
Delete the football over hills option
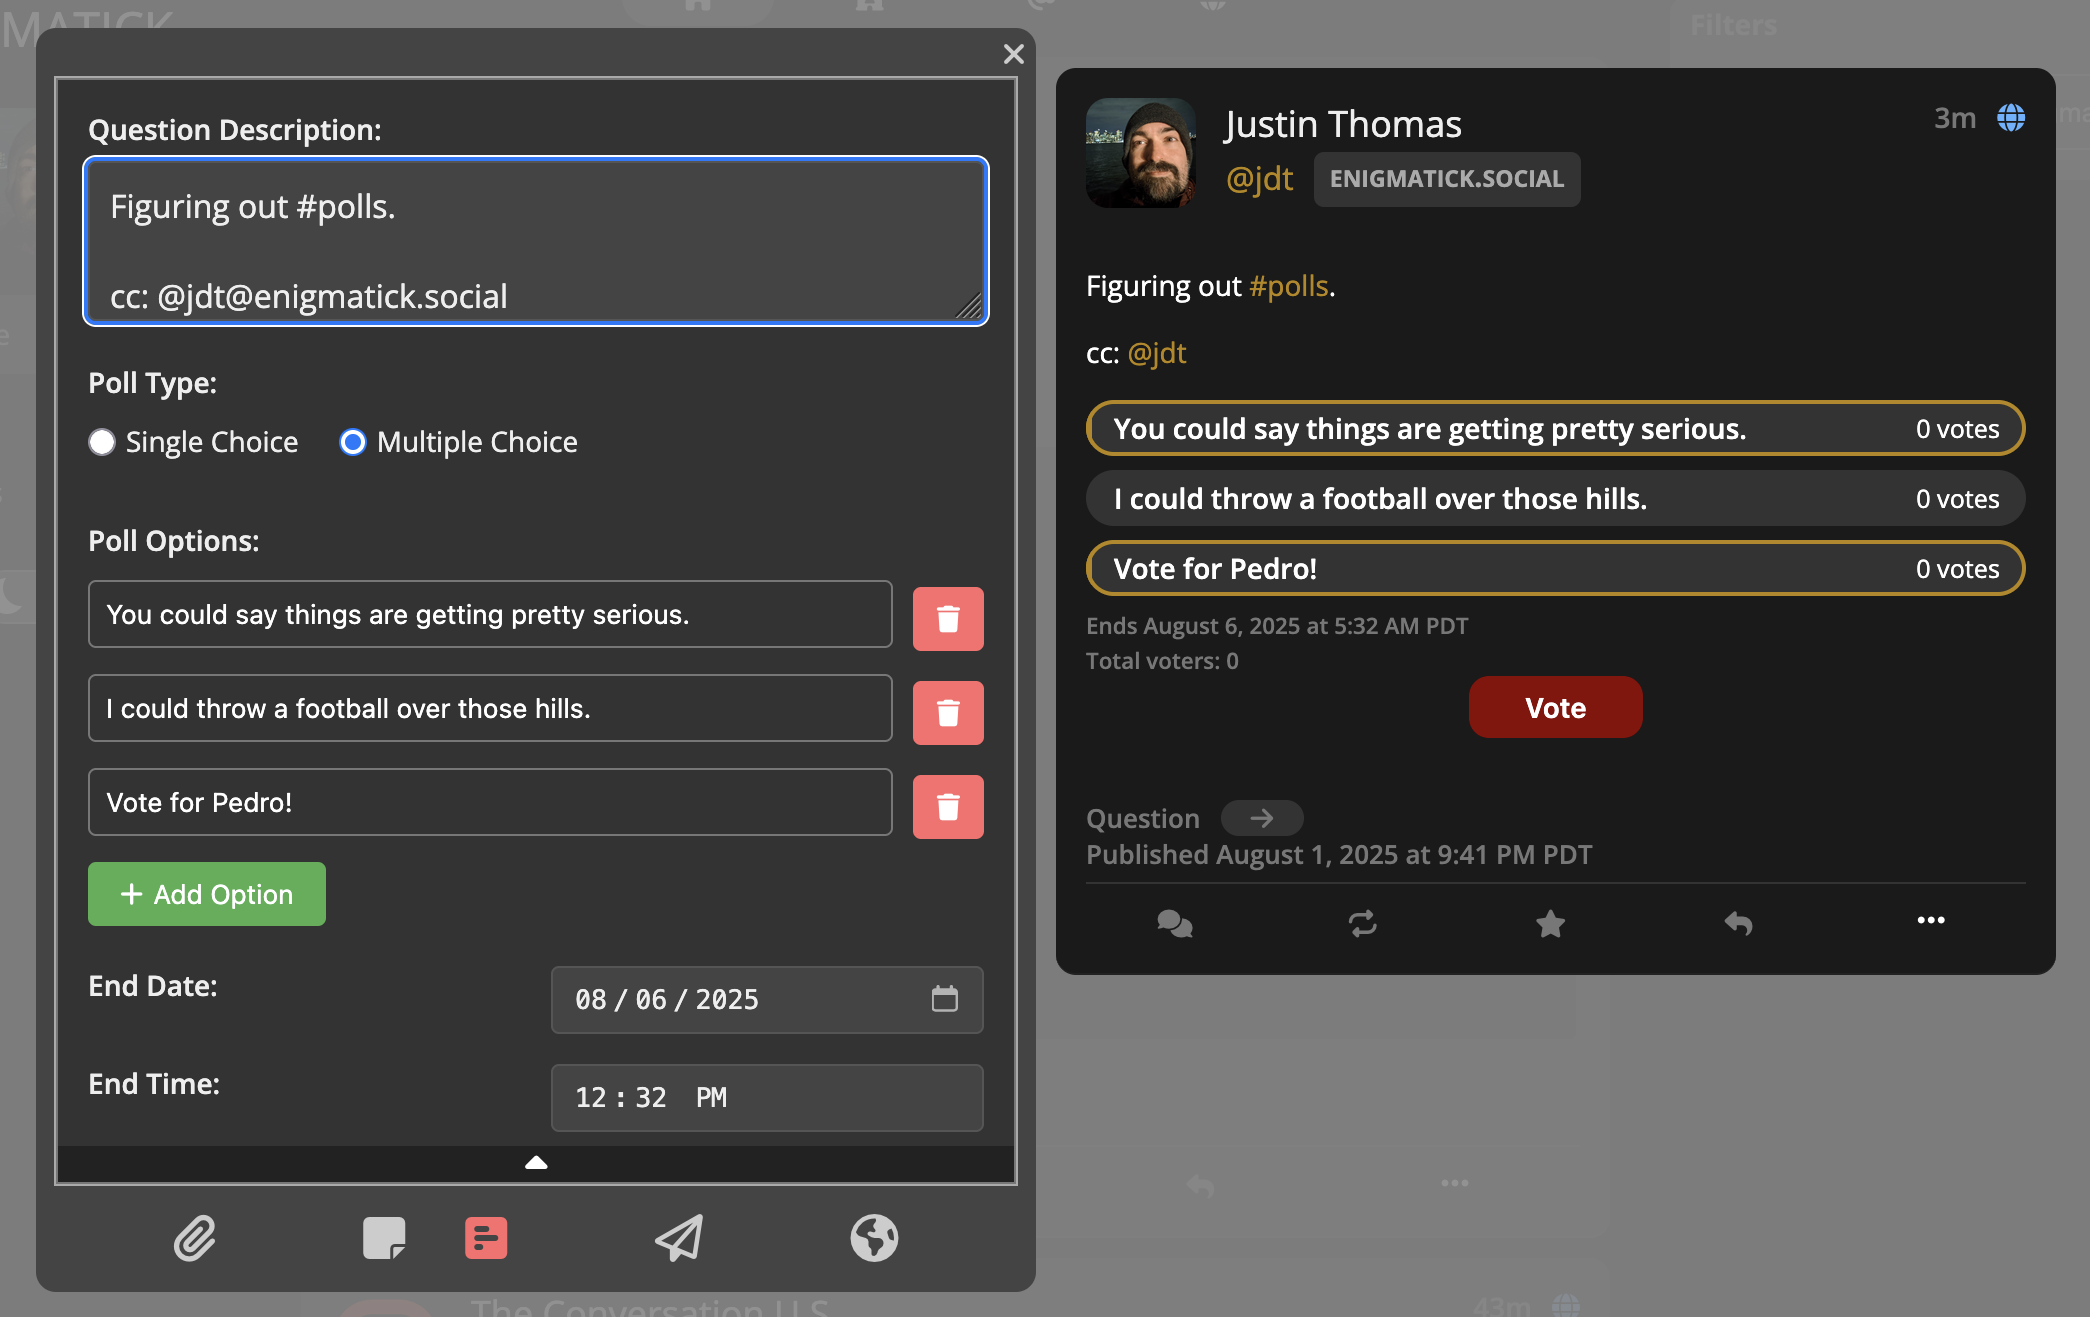[947, 713]
